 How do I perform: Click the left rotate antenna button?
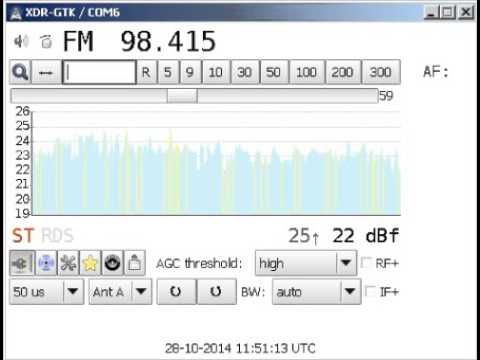[x=176, y=292]
